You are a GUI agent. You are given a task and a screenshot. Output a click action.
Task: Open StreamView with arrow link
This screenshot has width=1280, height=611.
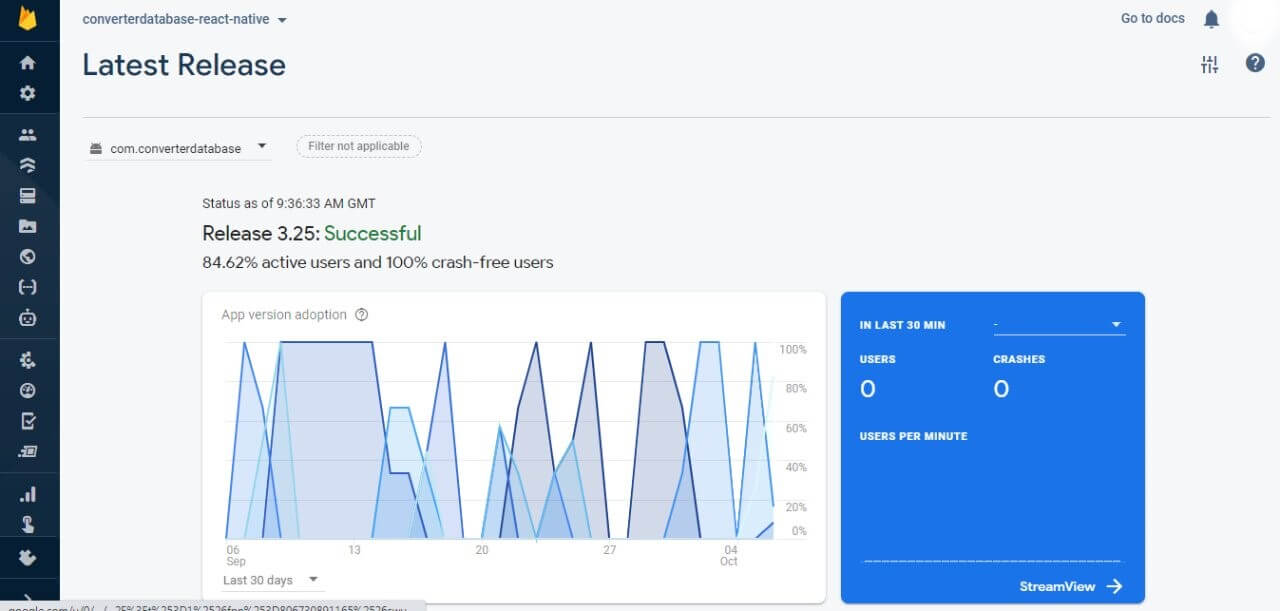tap(1070, 586)
